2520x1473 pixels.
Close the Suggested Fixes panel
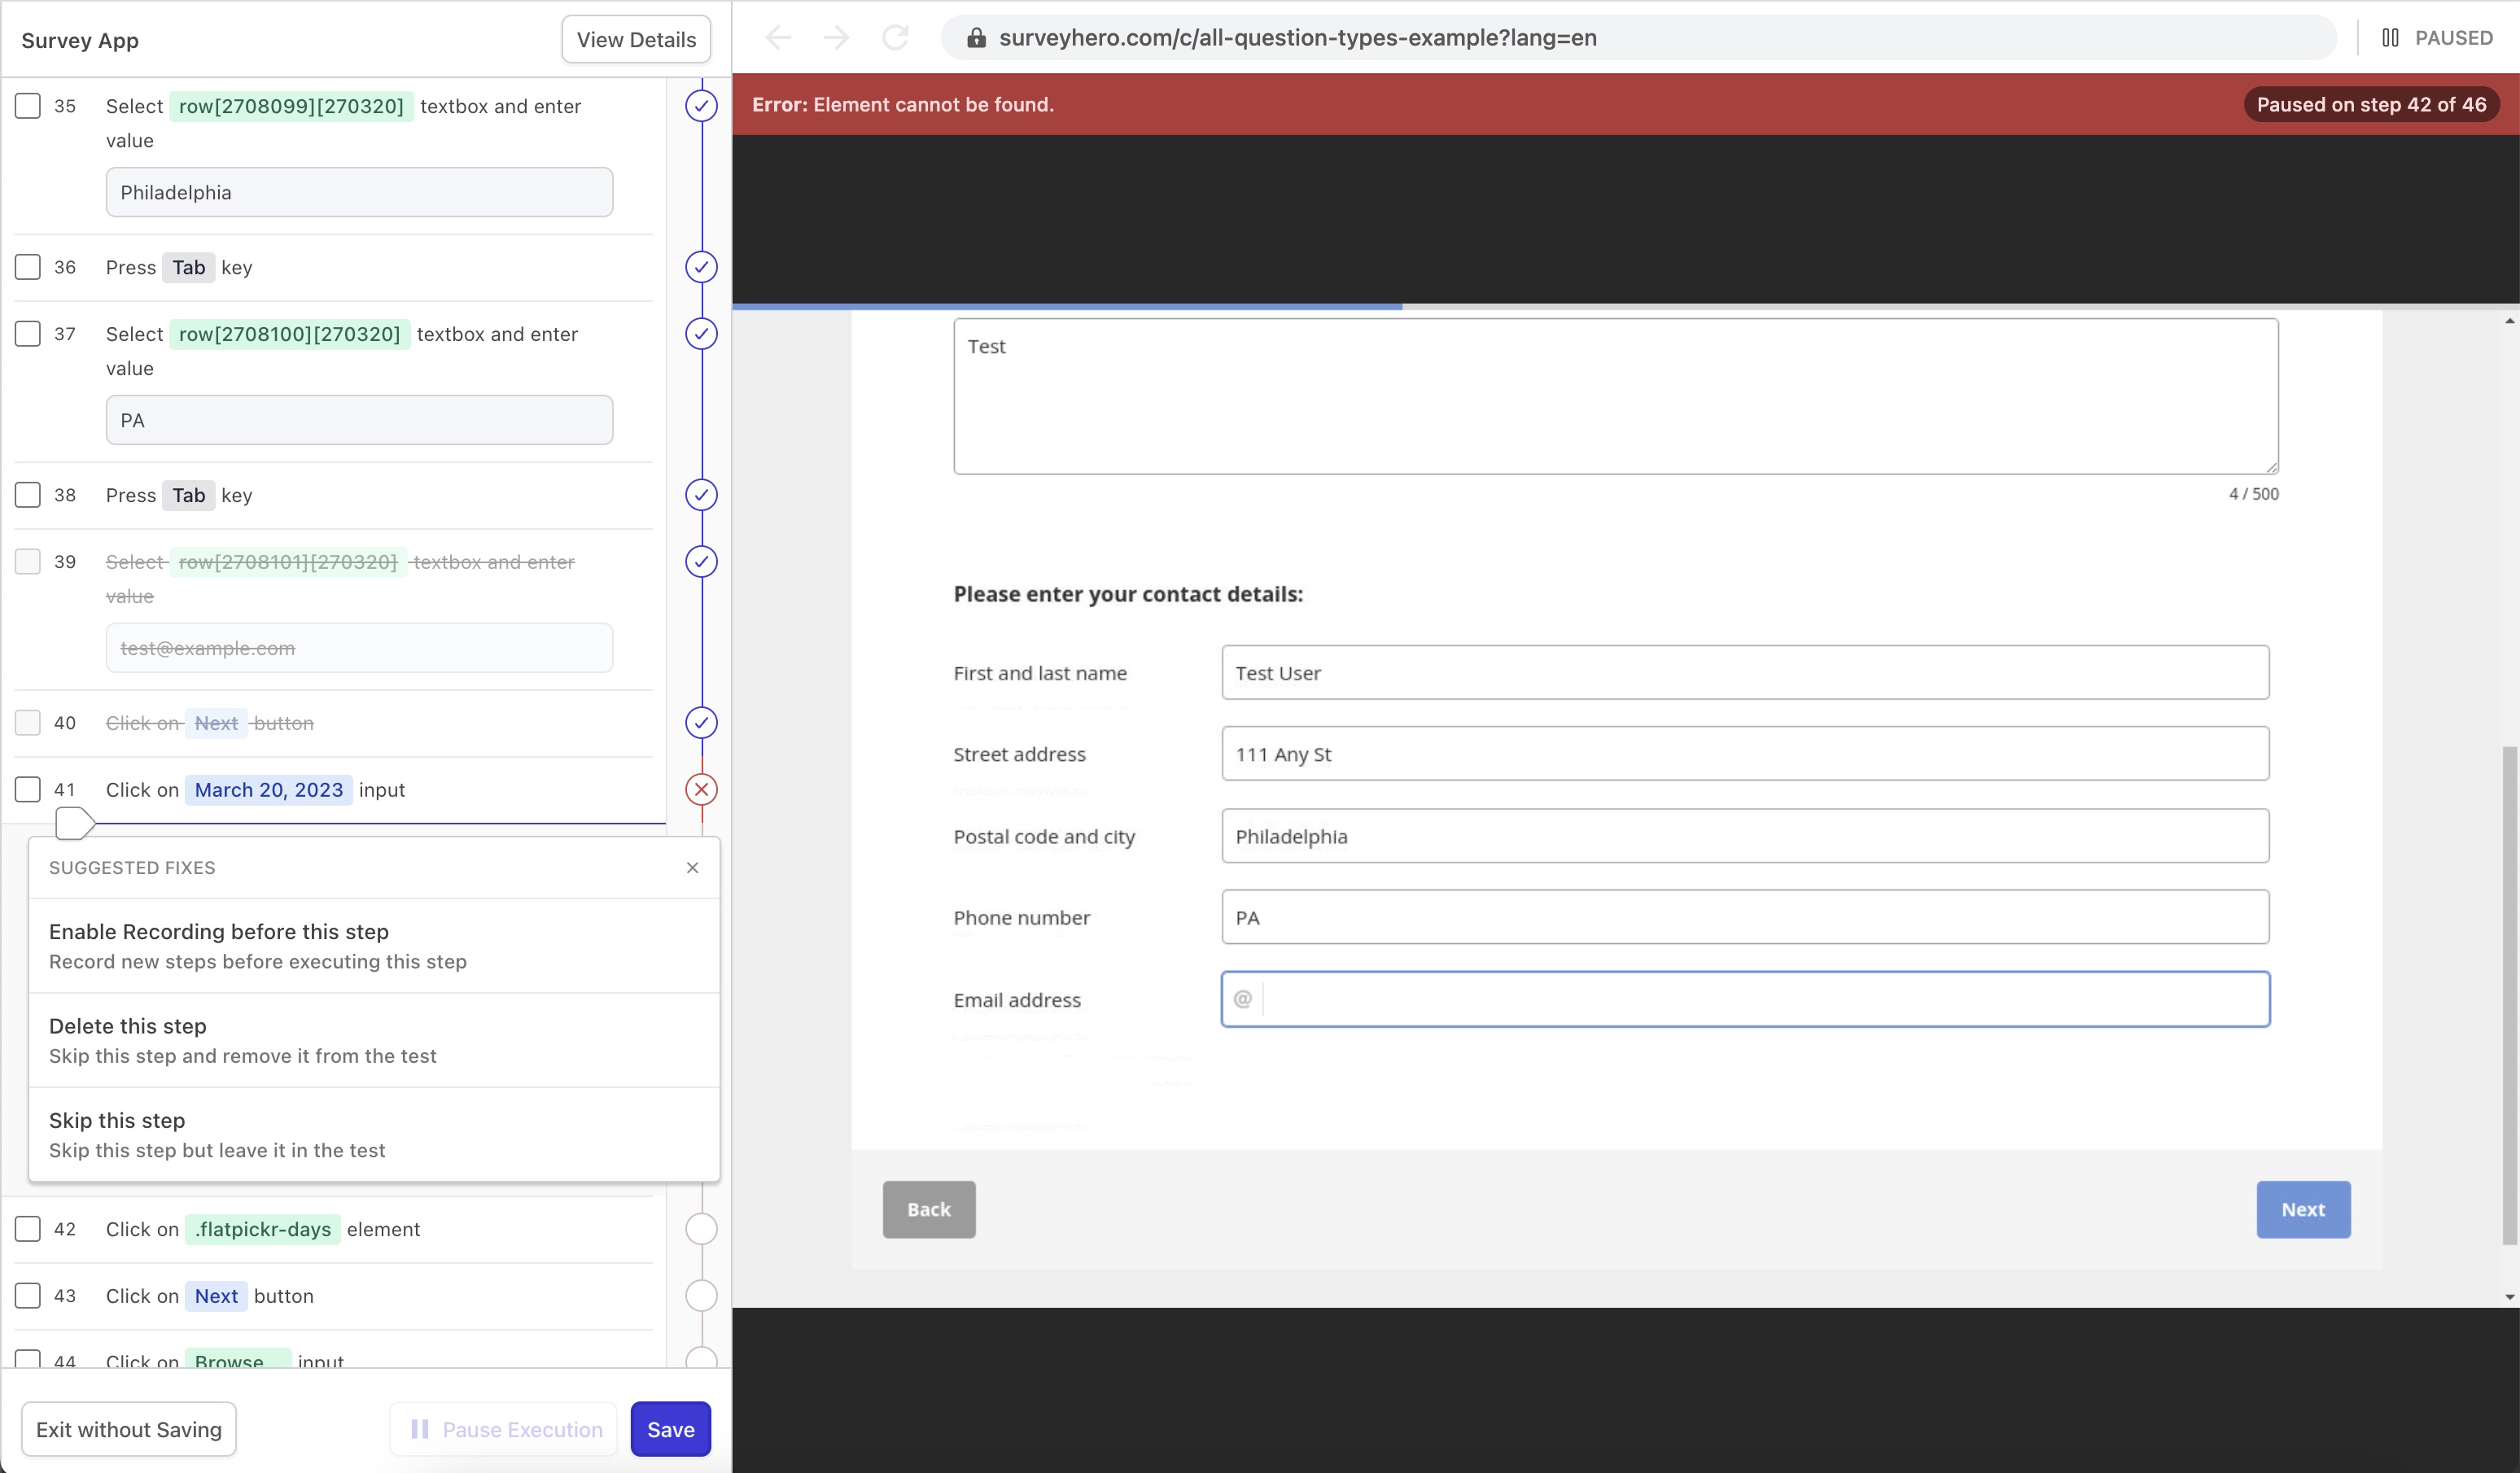[x=692, y=868]
